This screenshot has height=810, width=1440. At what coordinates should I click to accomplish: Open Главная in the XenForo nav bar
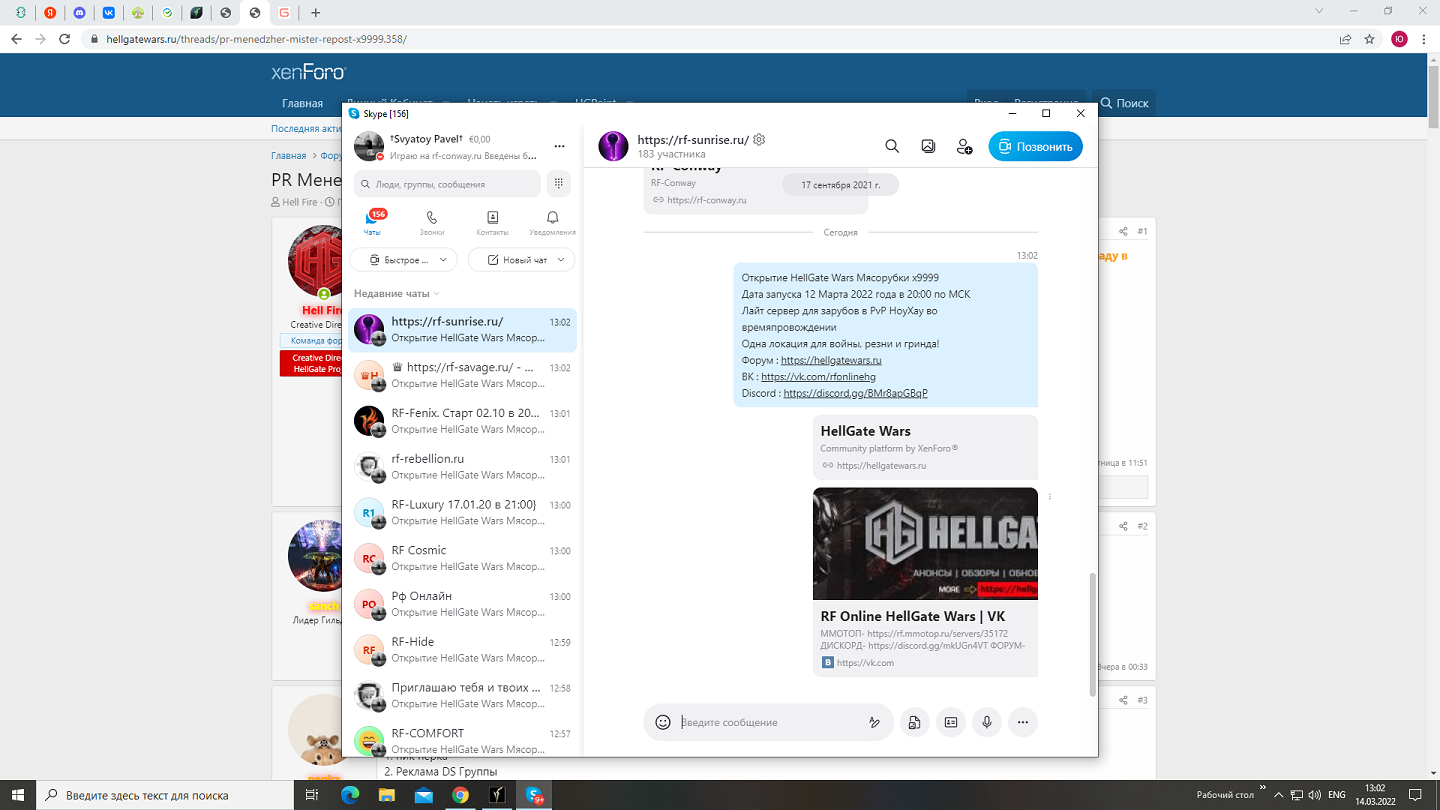[x=302, y=103]
